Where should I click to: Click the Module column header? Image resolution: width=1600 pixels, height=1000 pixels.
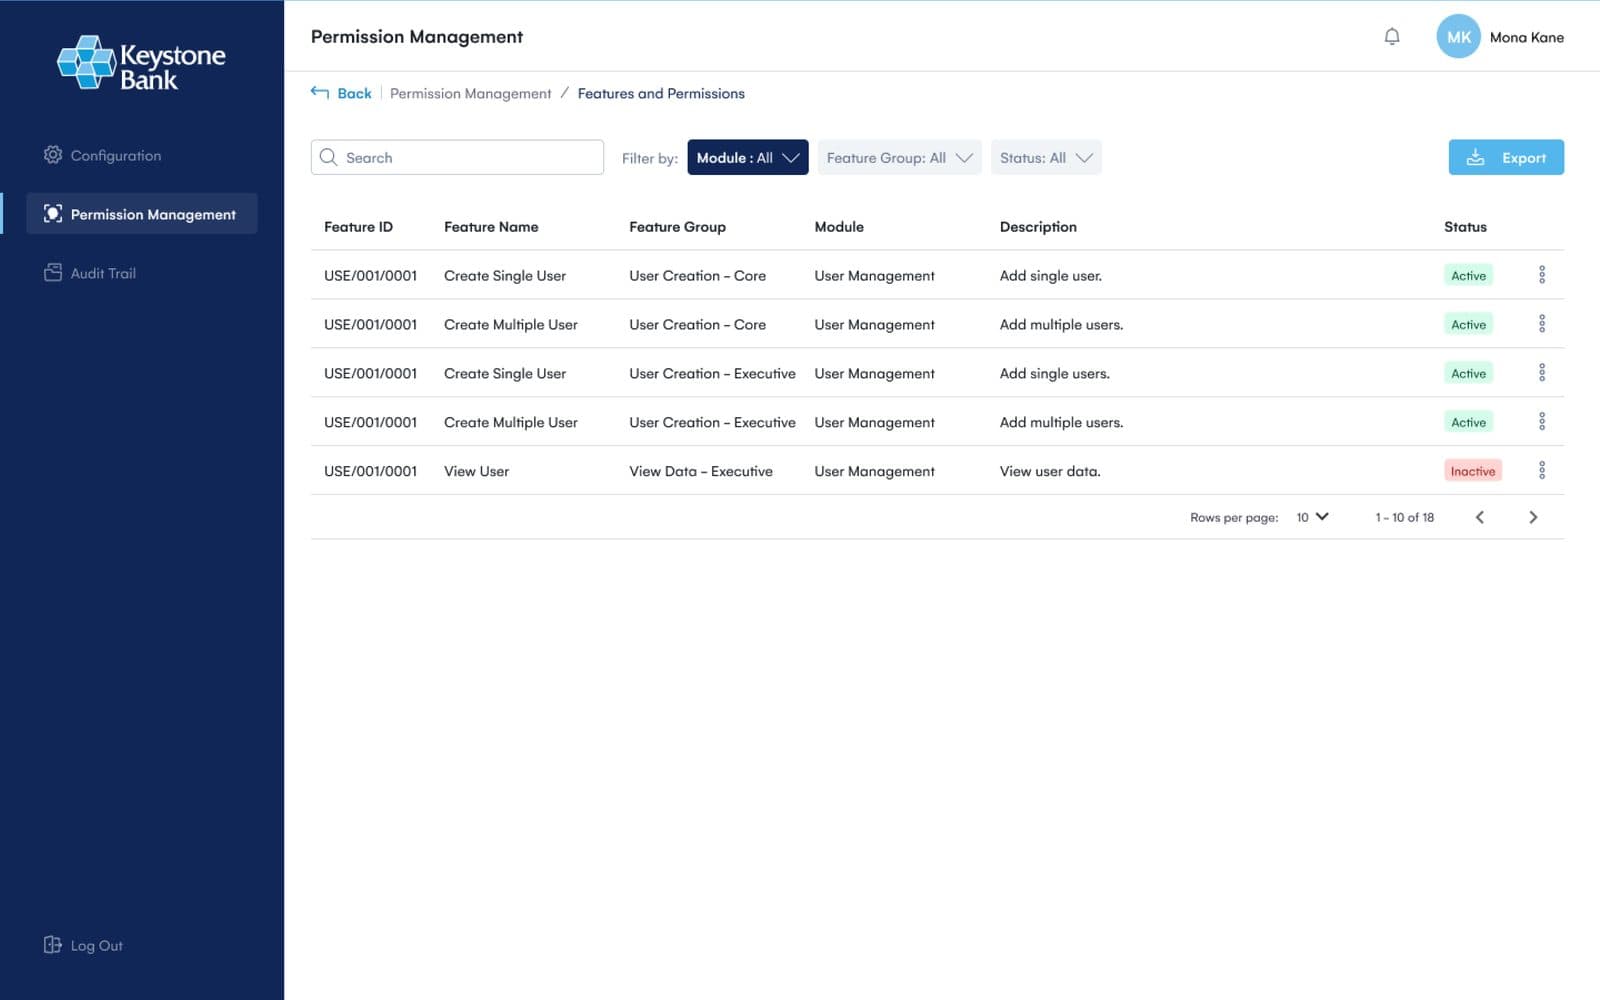839,227
